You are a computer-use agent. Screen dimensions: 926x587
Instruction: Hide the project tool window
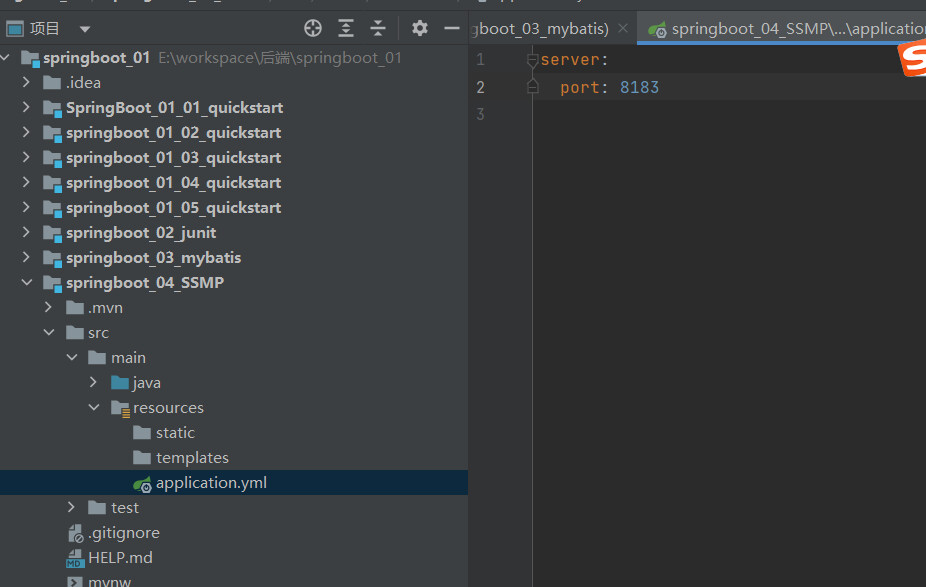point(452,28)
